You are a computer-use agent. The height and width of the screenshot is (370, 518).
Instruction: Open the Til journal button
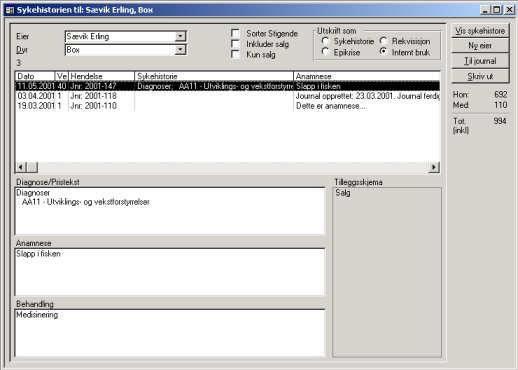[x=480, y=61]
